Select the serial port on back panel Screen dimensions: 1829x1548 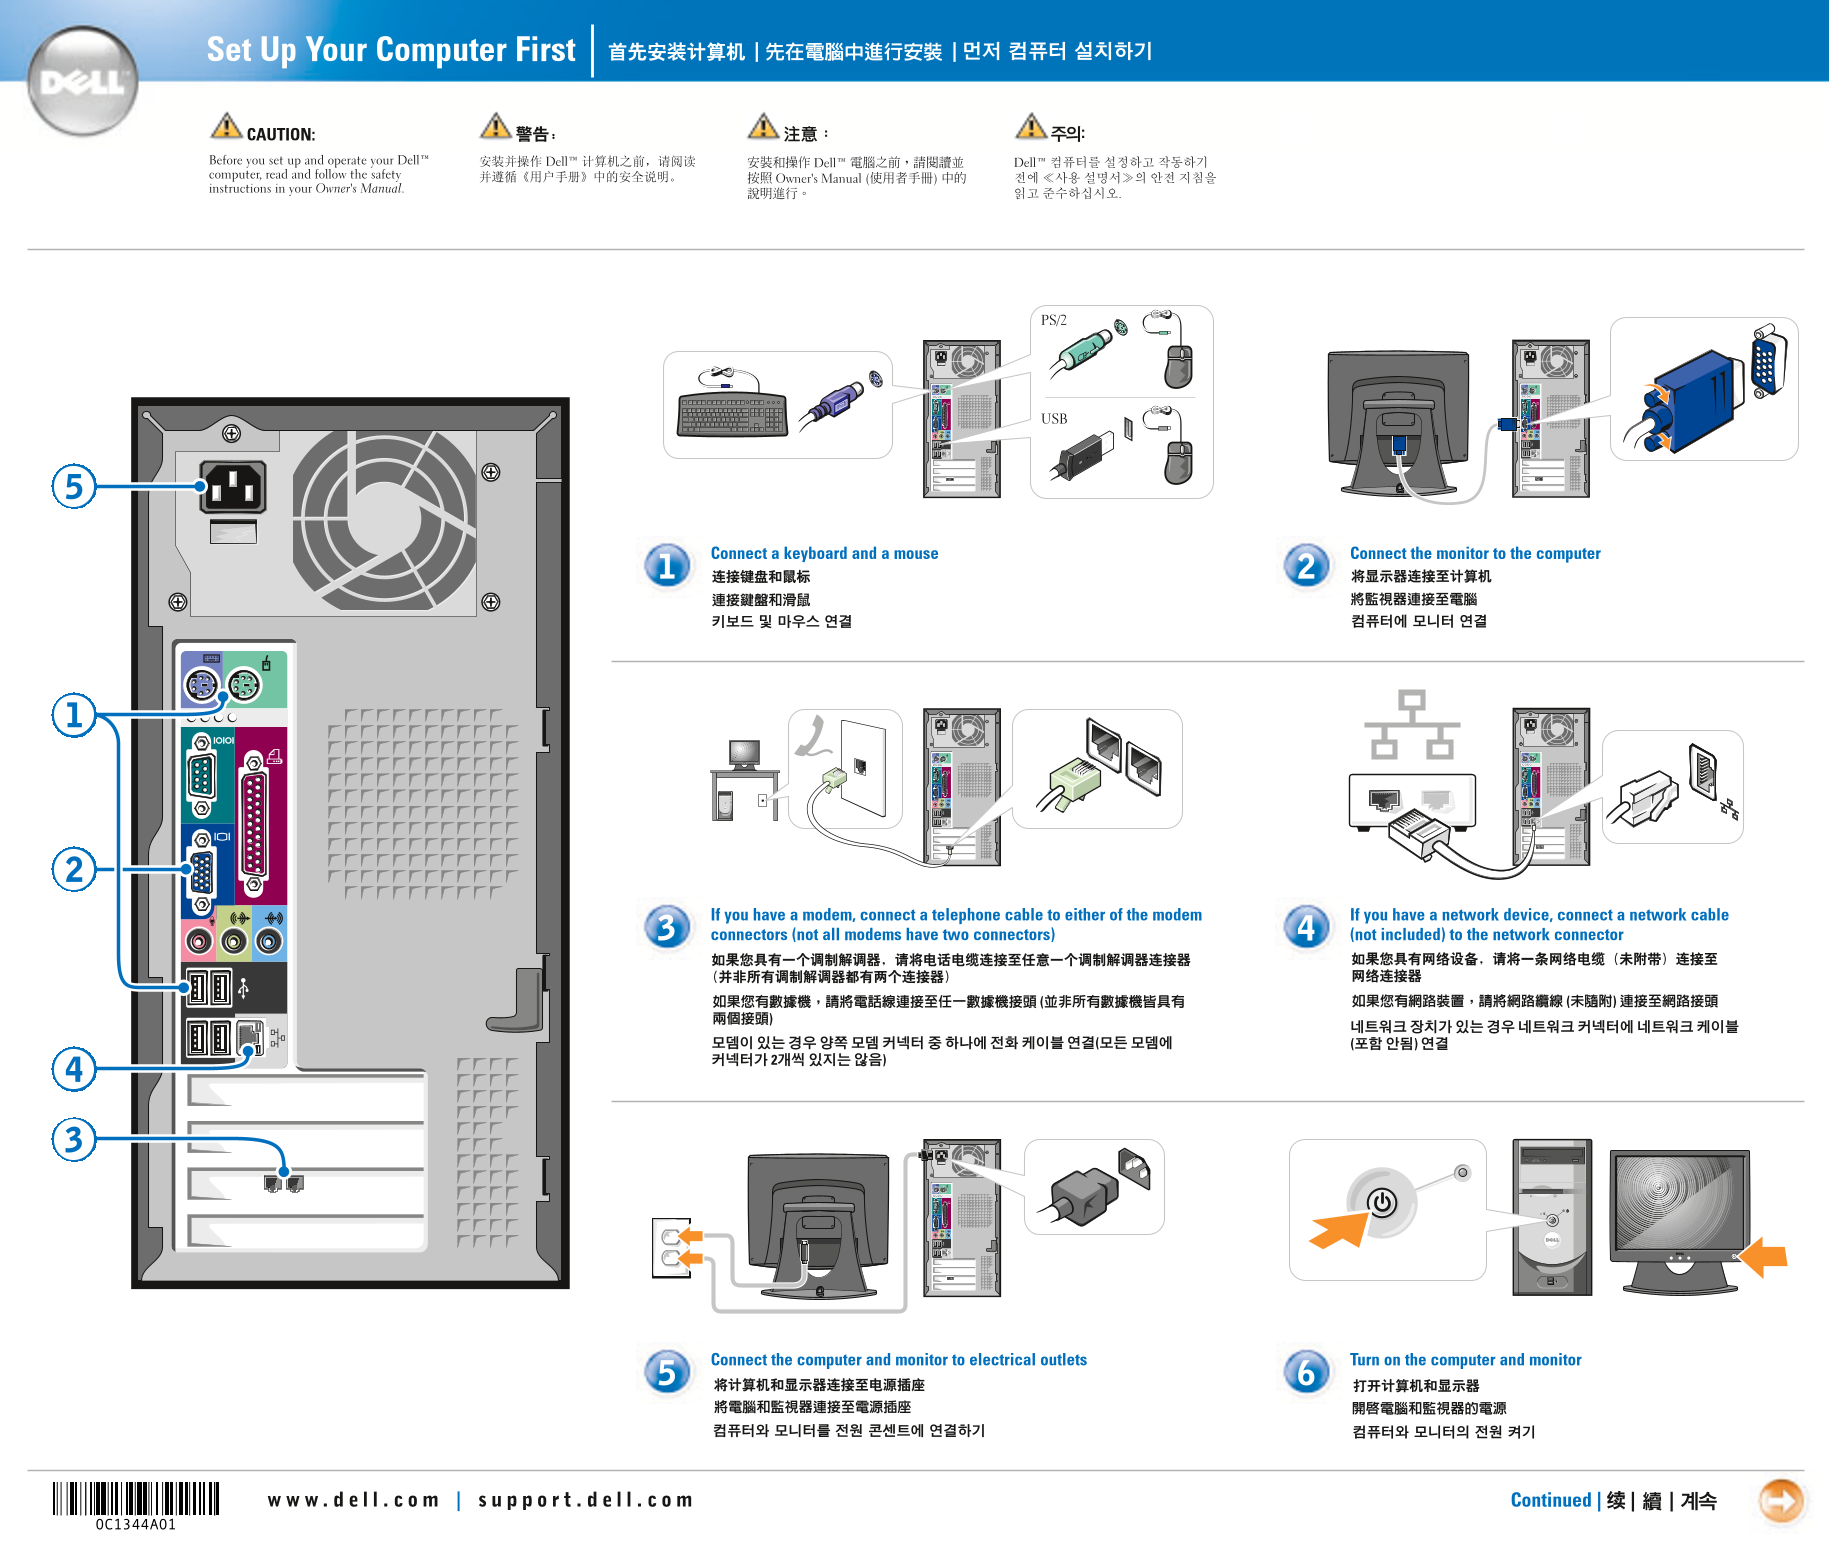pos(201,776)
